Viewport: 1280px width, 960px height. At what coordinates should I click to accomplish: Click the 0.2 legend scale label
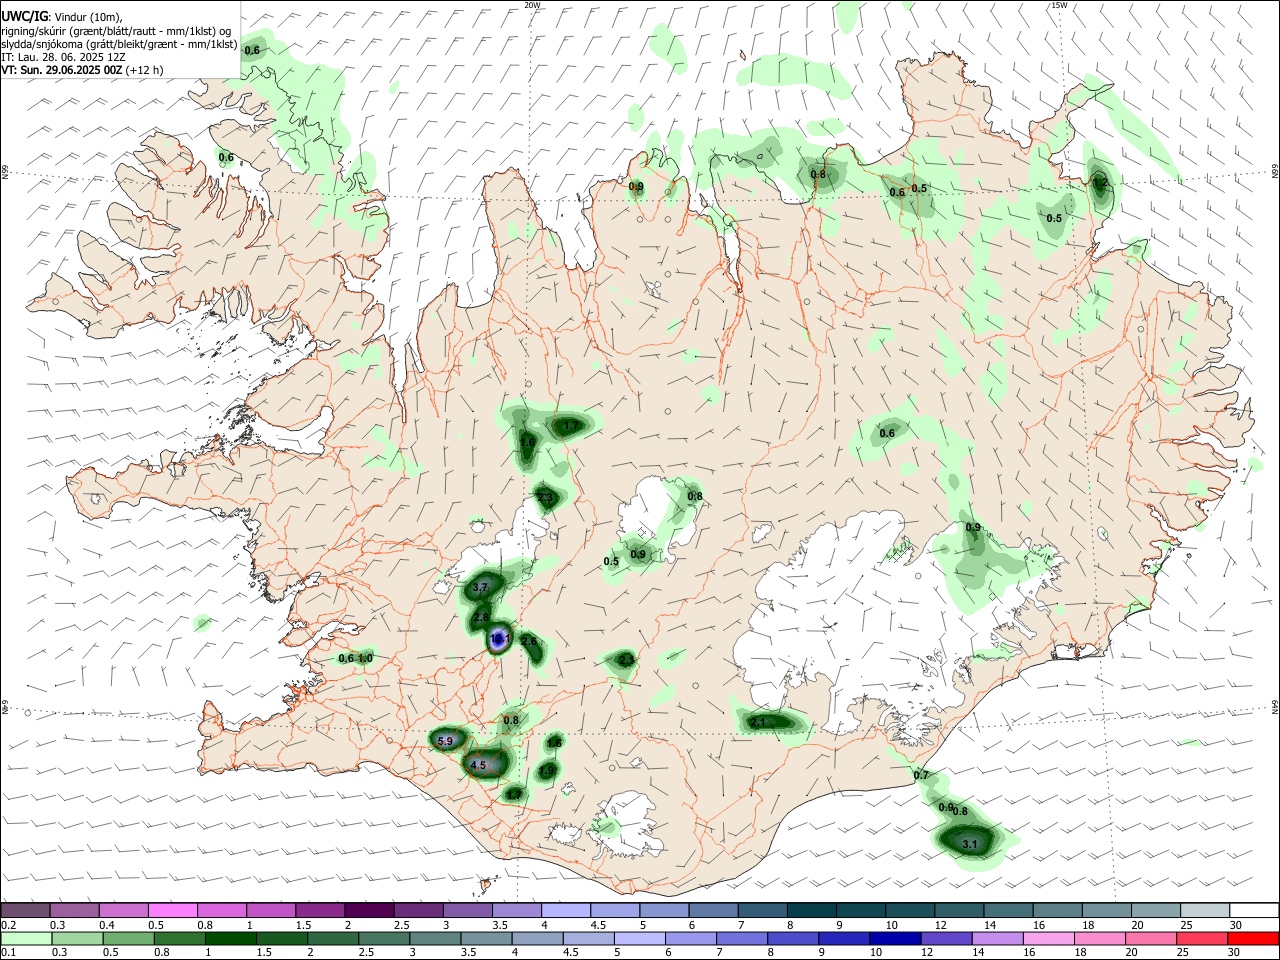pos(8,925)
